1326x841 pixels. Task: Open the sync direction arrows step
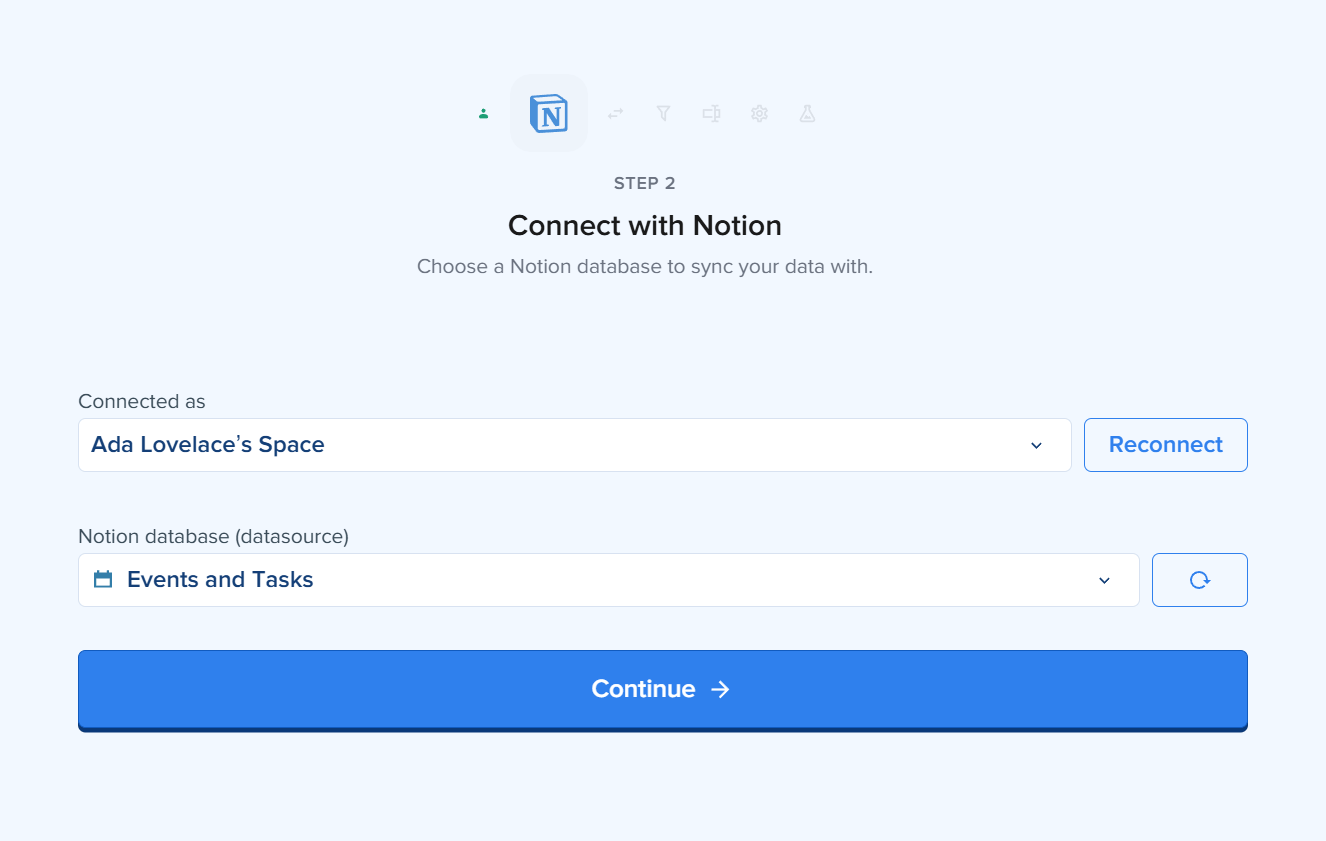615,114
